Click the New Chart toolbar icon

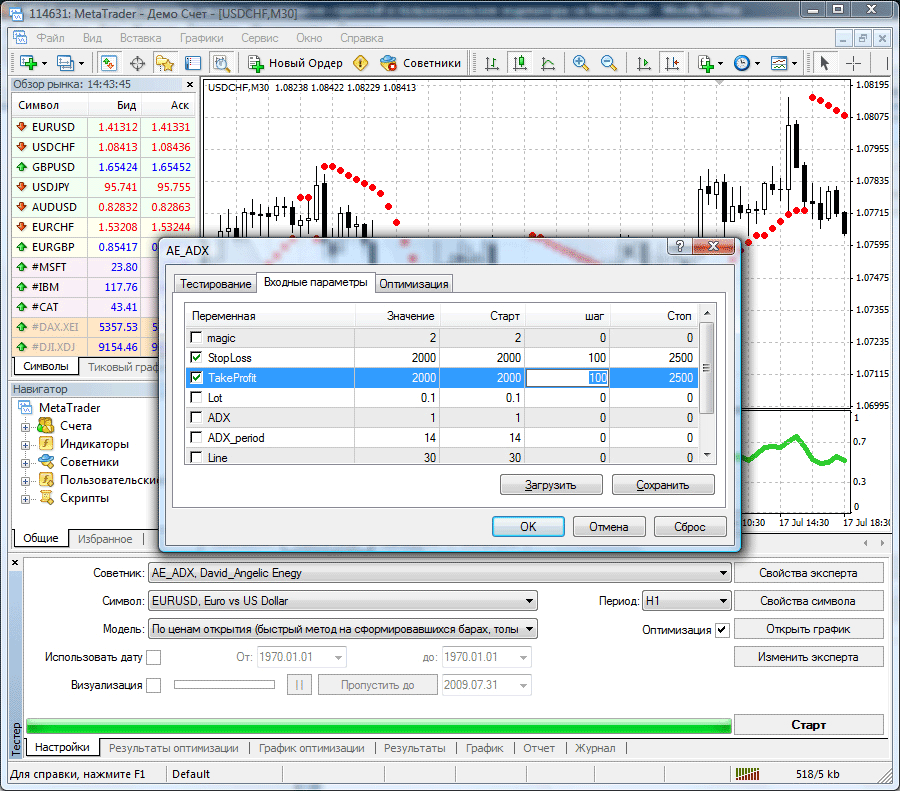28,63
